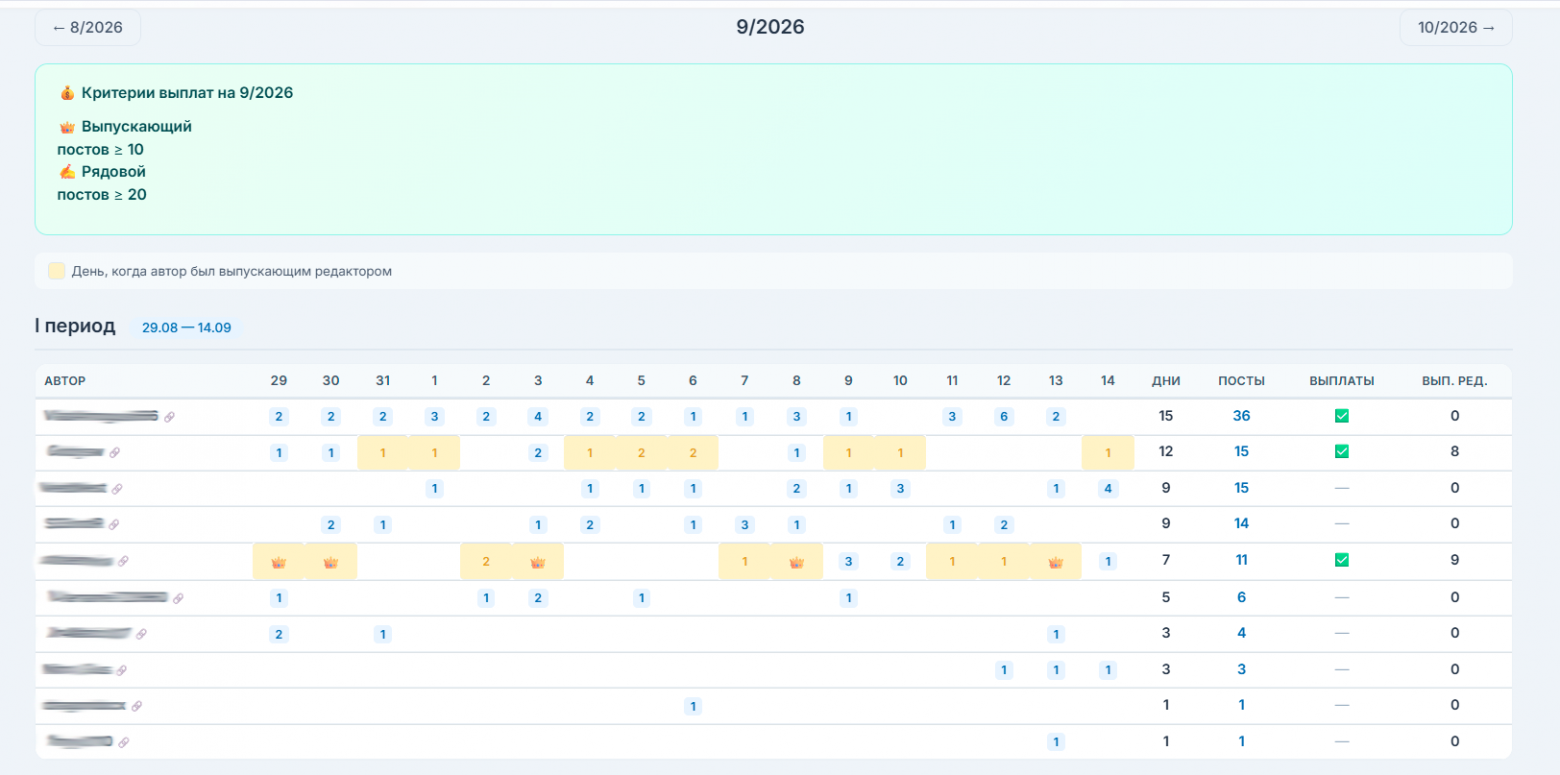Screen dimensions: 1560x775
Task: Click the crown icon in day 29 column
Action: (x=279, y=562)
